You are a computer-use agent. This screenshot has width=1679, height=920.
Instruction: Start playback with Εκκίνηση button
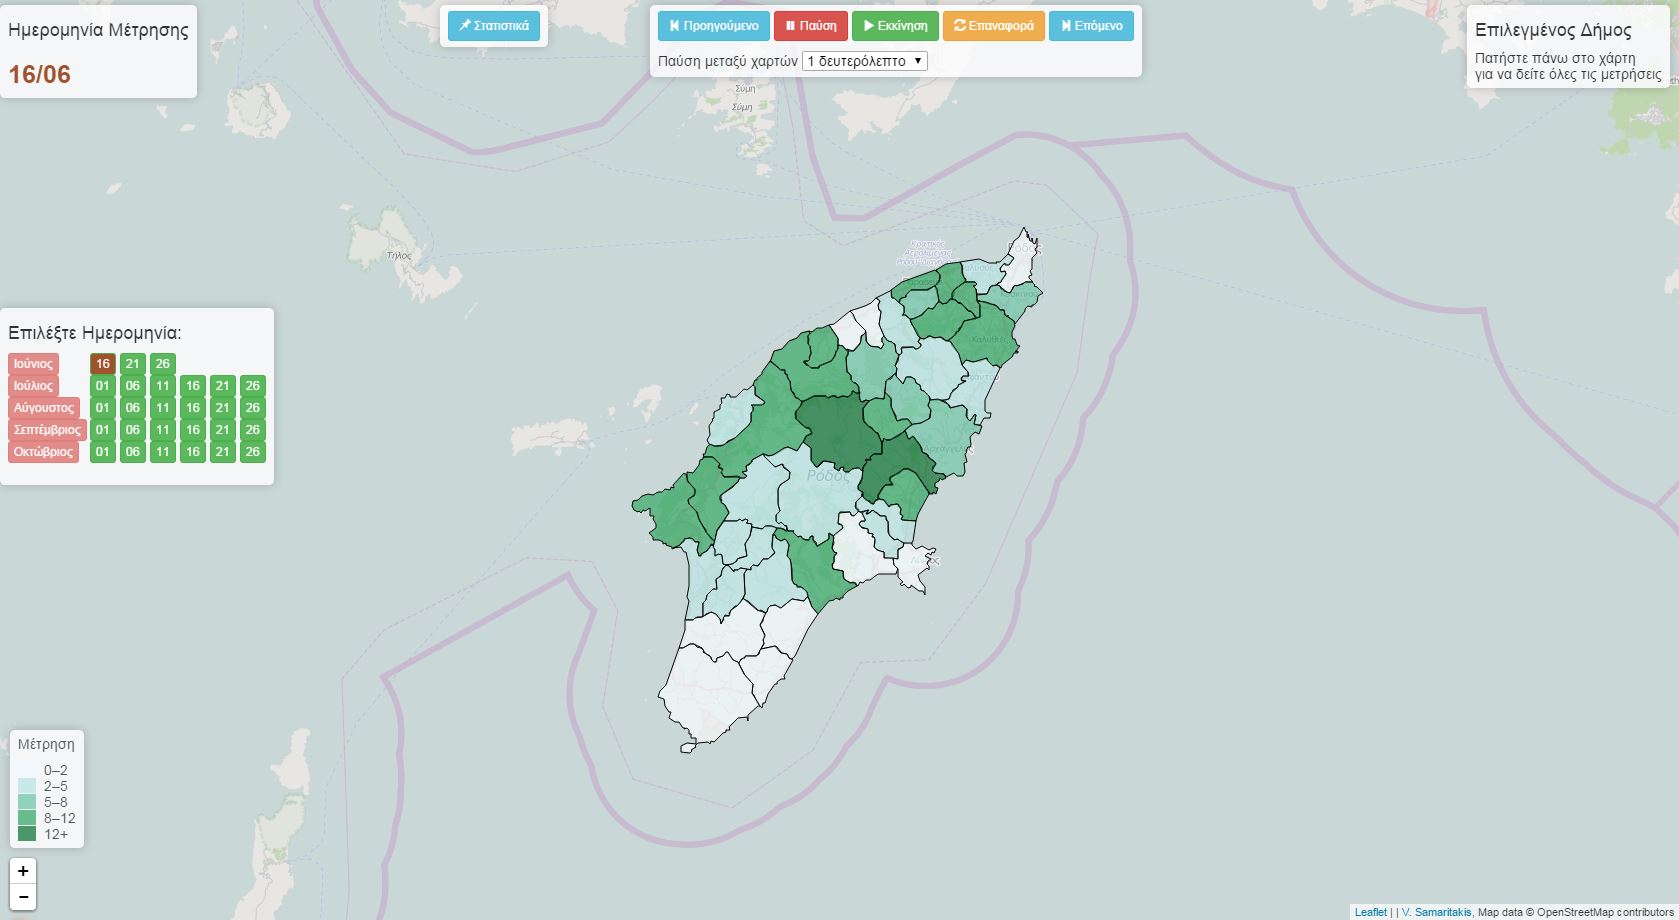[x=895, y=26]
